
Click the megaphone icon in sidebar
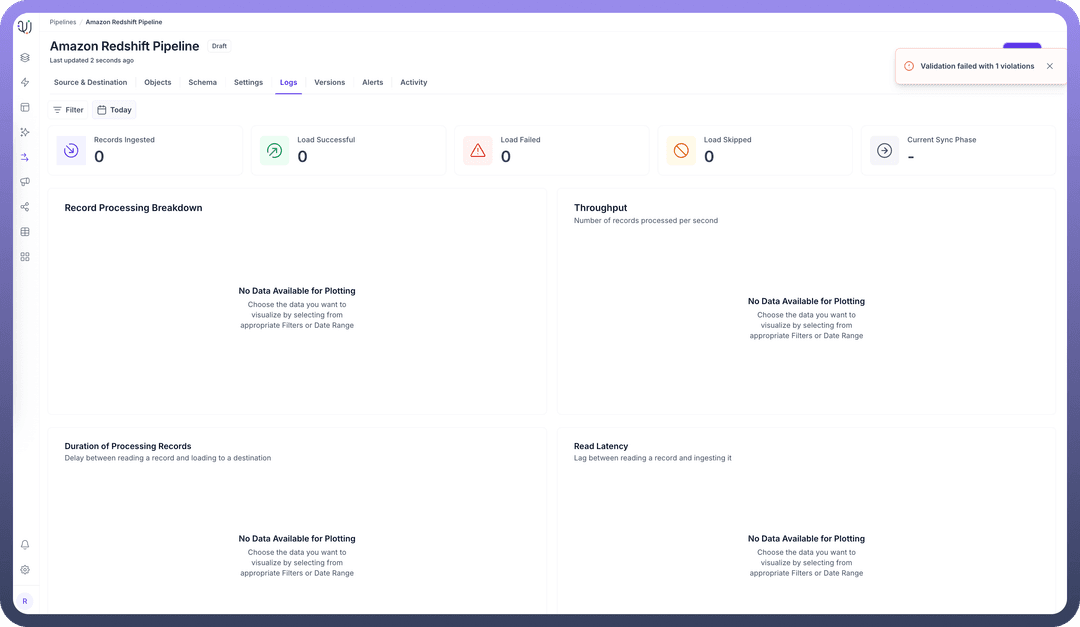(x=25, y=182)
